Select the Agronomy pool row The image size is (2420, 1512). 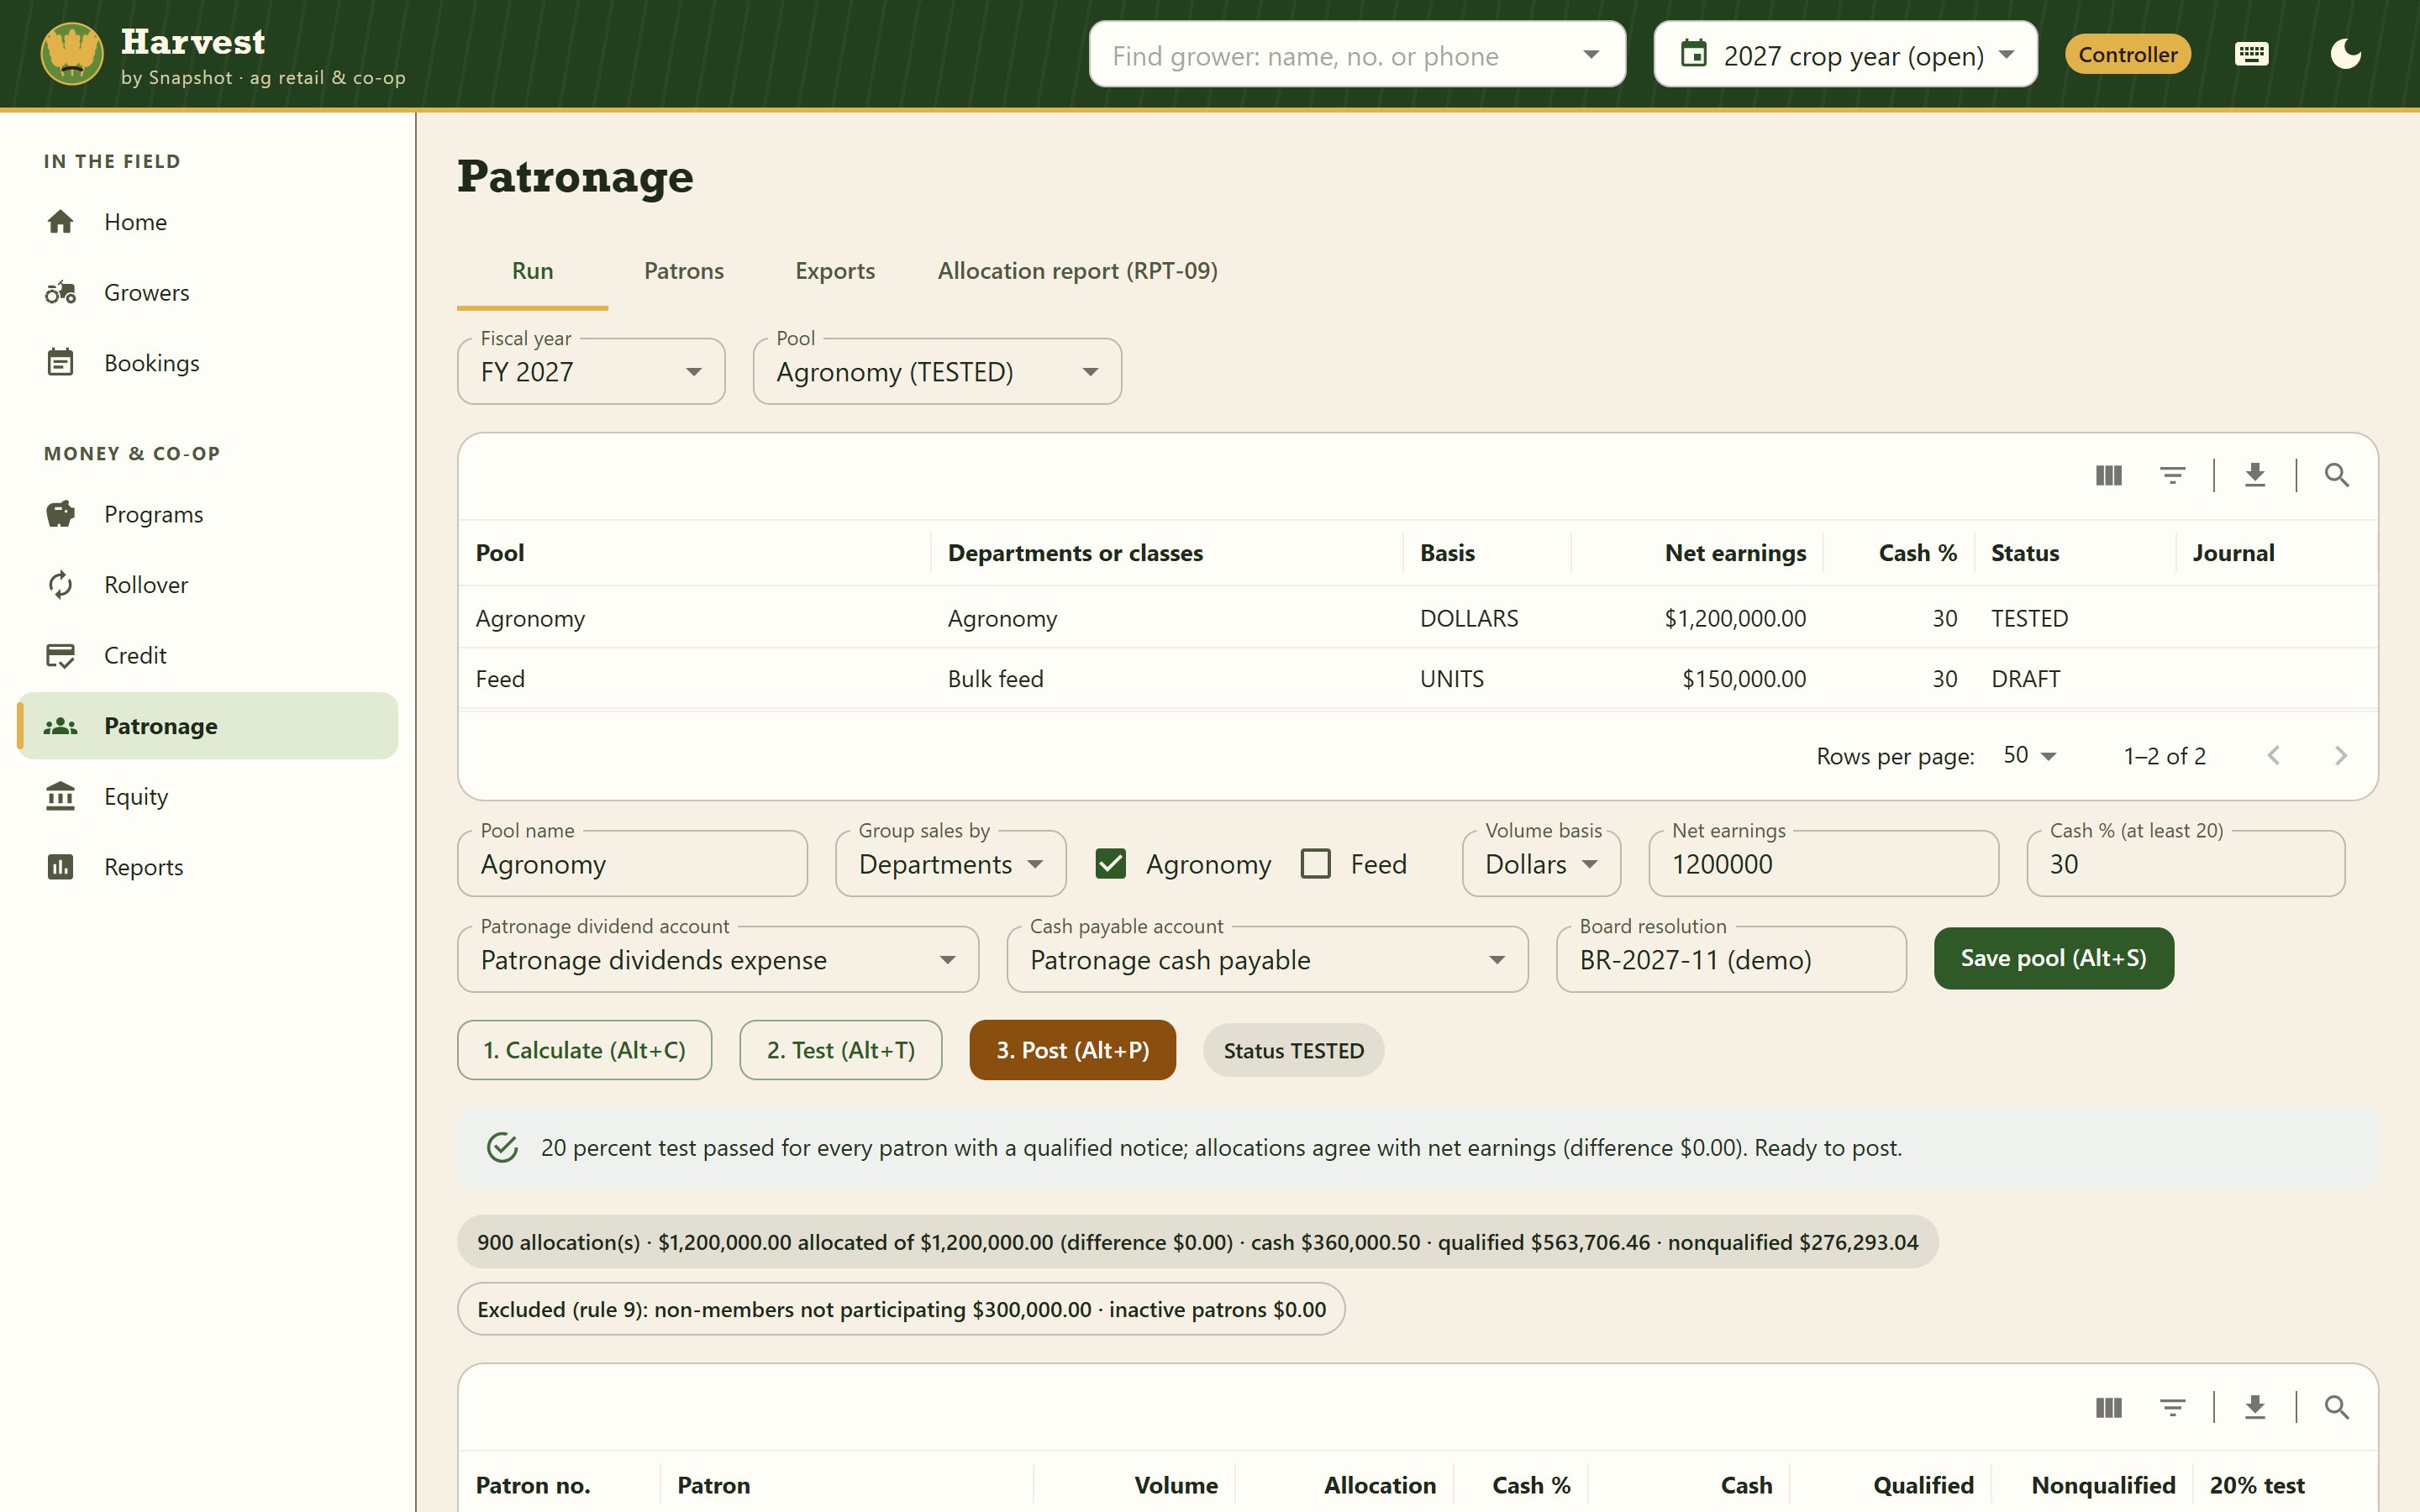tap(1417, 618)
